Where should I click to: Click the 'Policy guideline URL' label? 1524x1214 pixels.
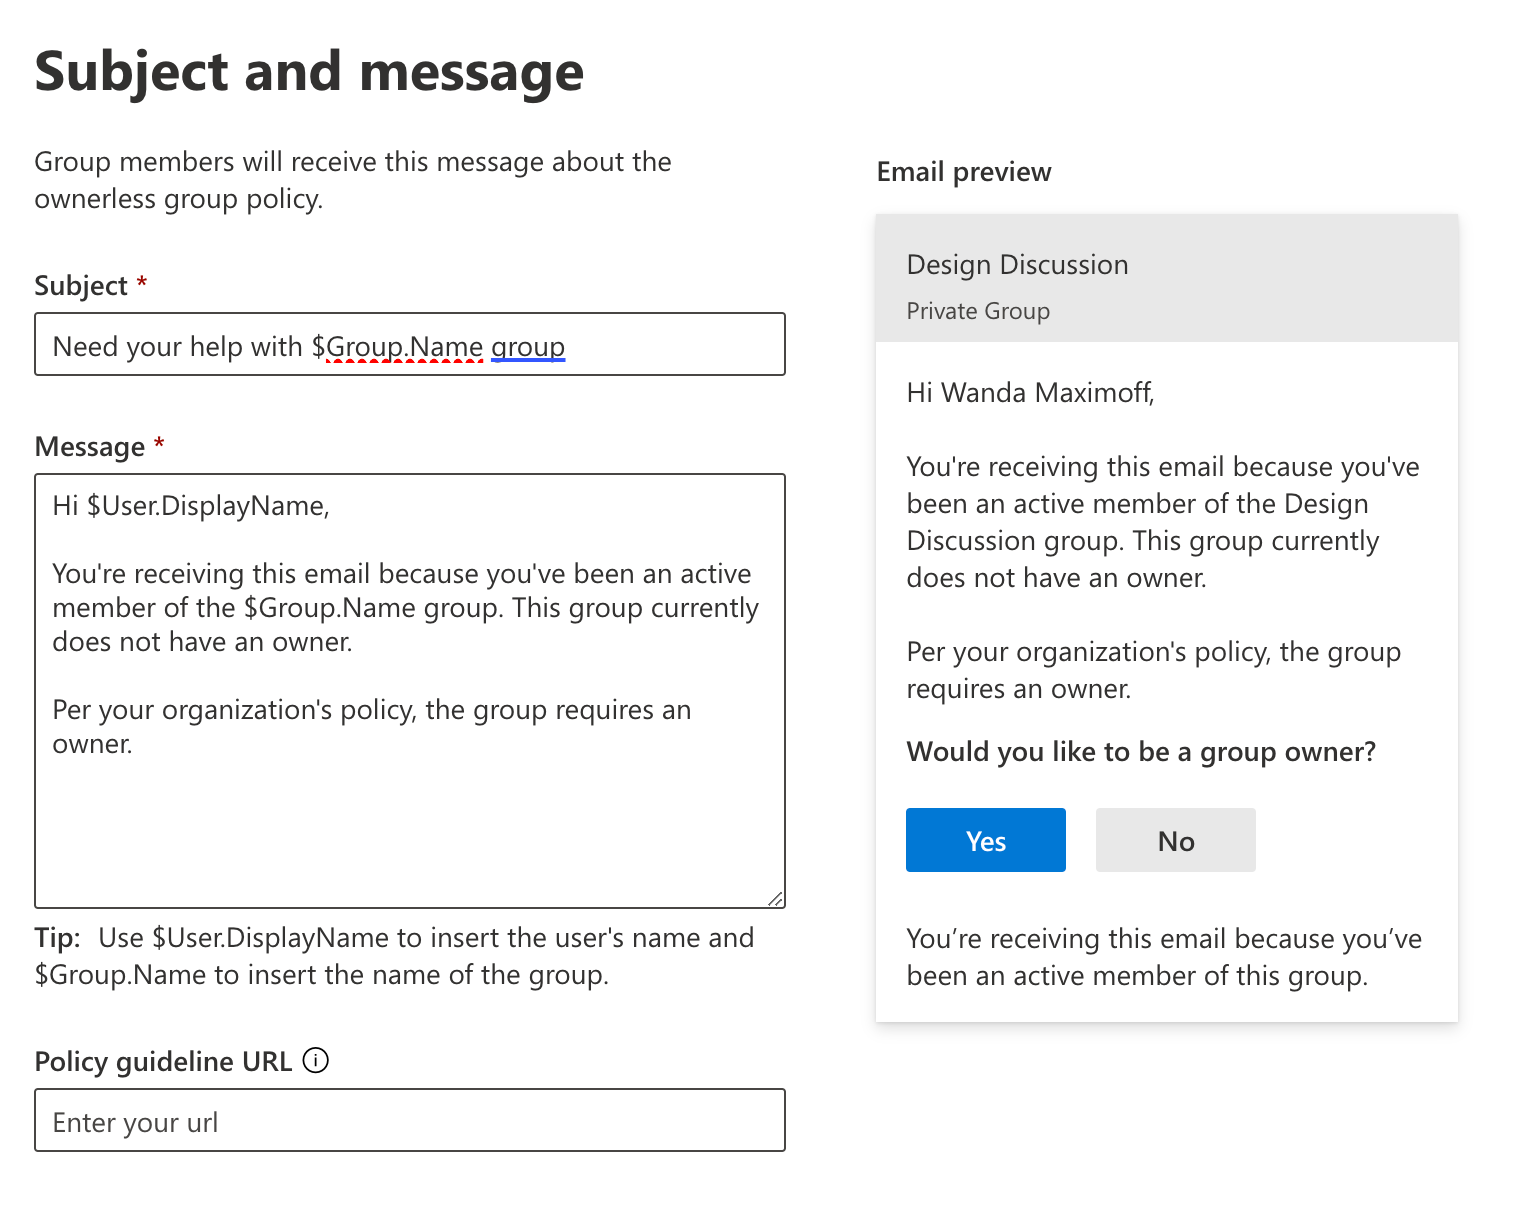pos(163,1061)
